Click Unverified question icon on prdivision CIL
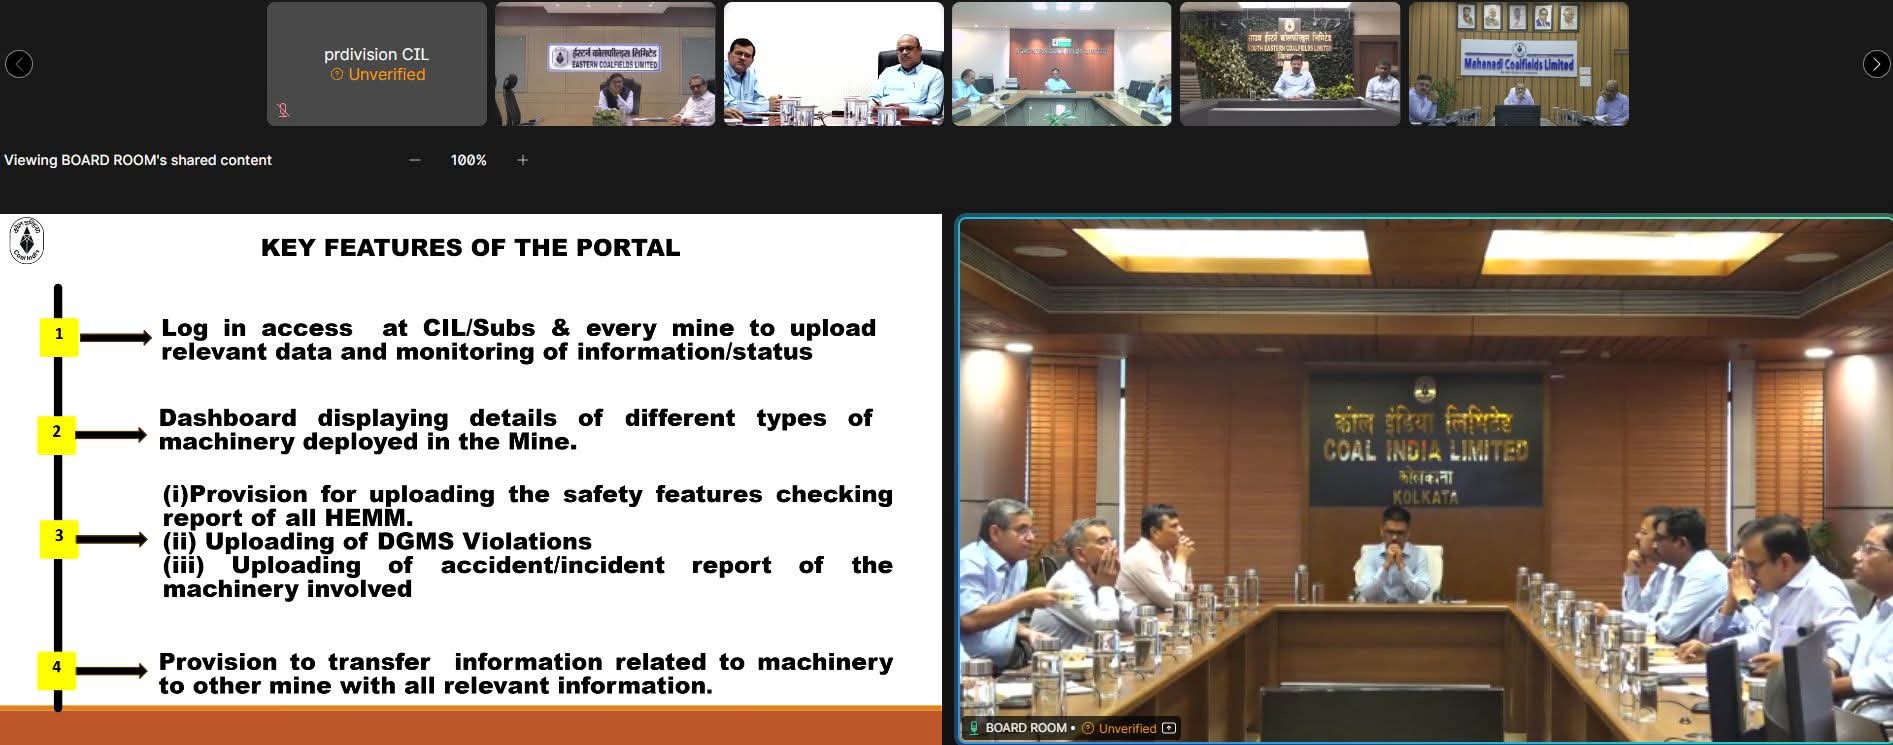This screenshot has height=745, width=1893. pyautogui.click(x=337, y=75)
